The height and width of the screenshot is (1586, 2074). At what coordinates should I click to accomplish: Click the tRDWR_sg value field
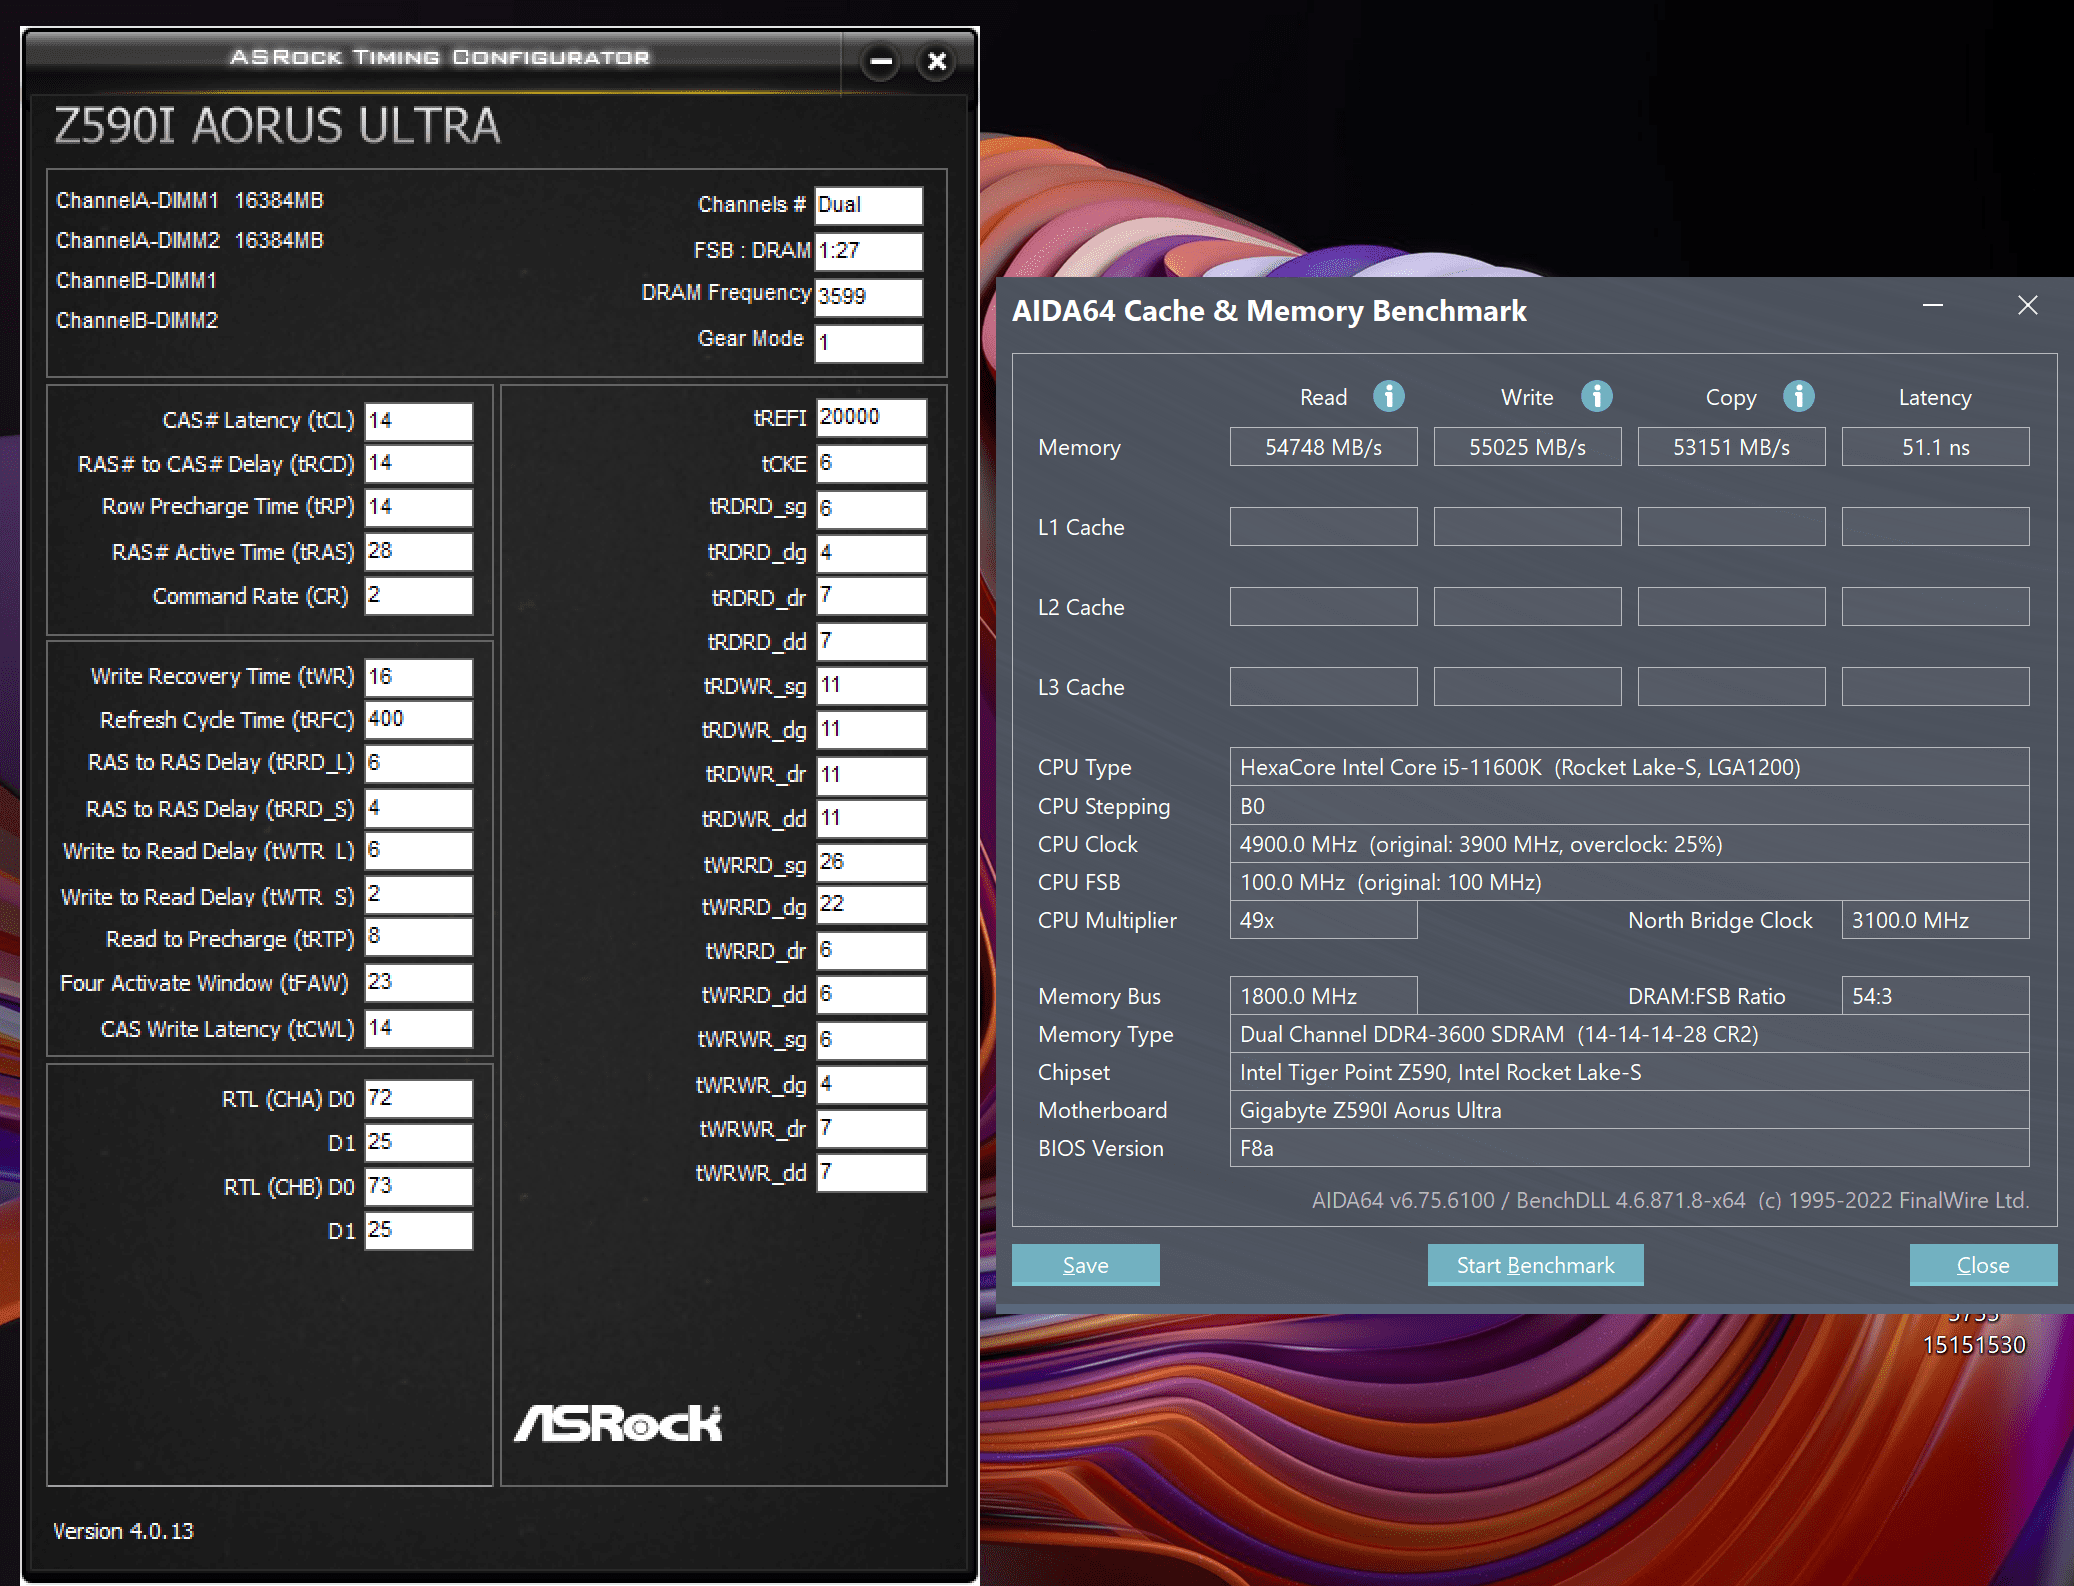point(871,686)
